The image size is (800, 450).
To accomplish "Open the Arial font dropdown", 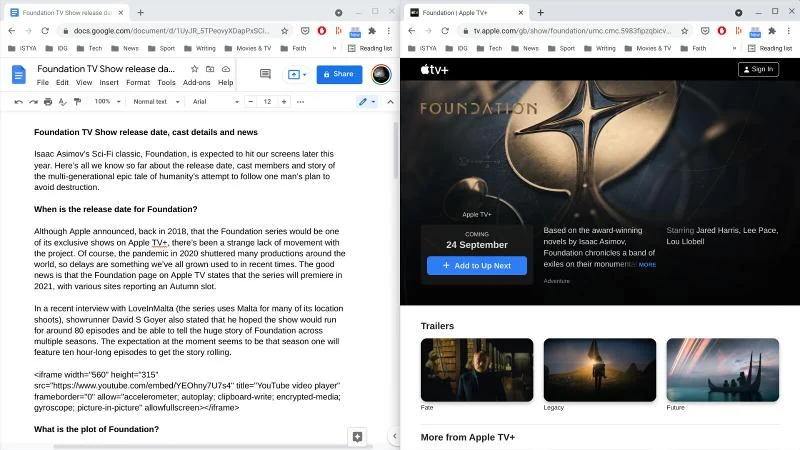I will pyautogui.click(x=215, y=102).
